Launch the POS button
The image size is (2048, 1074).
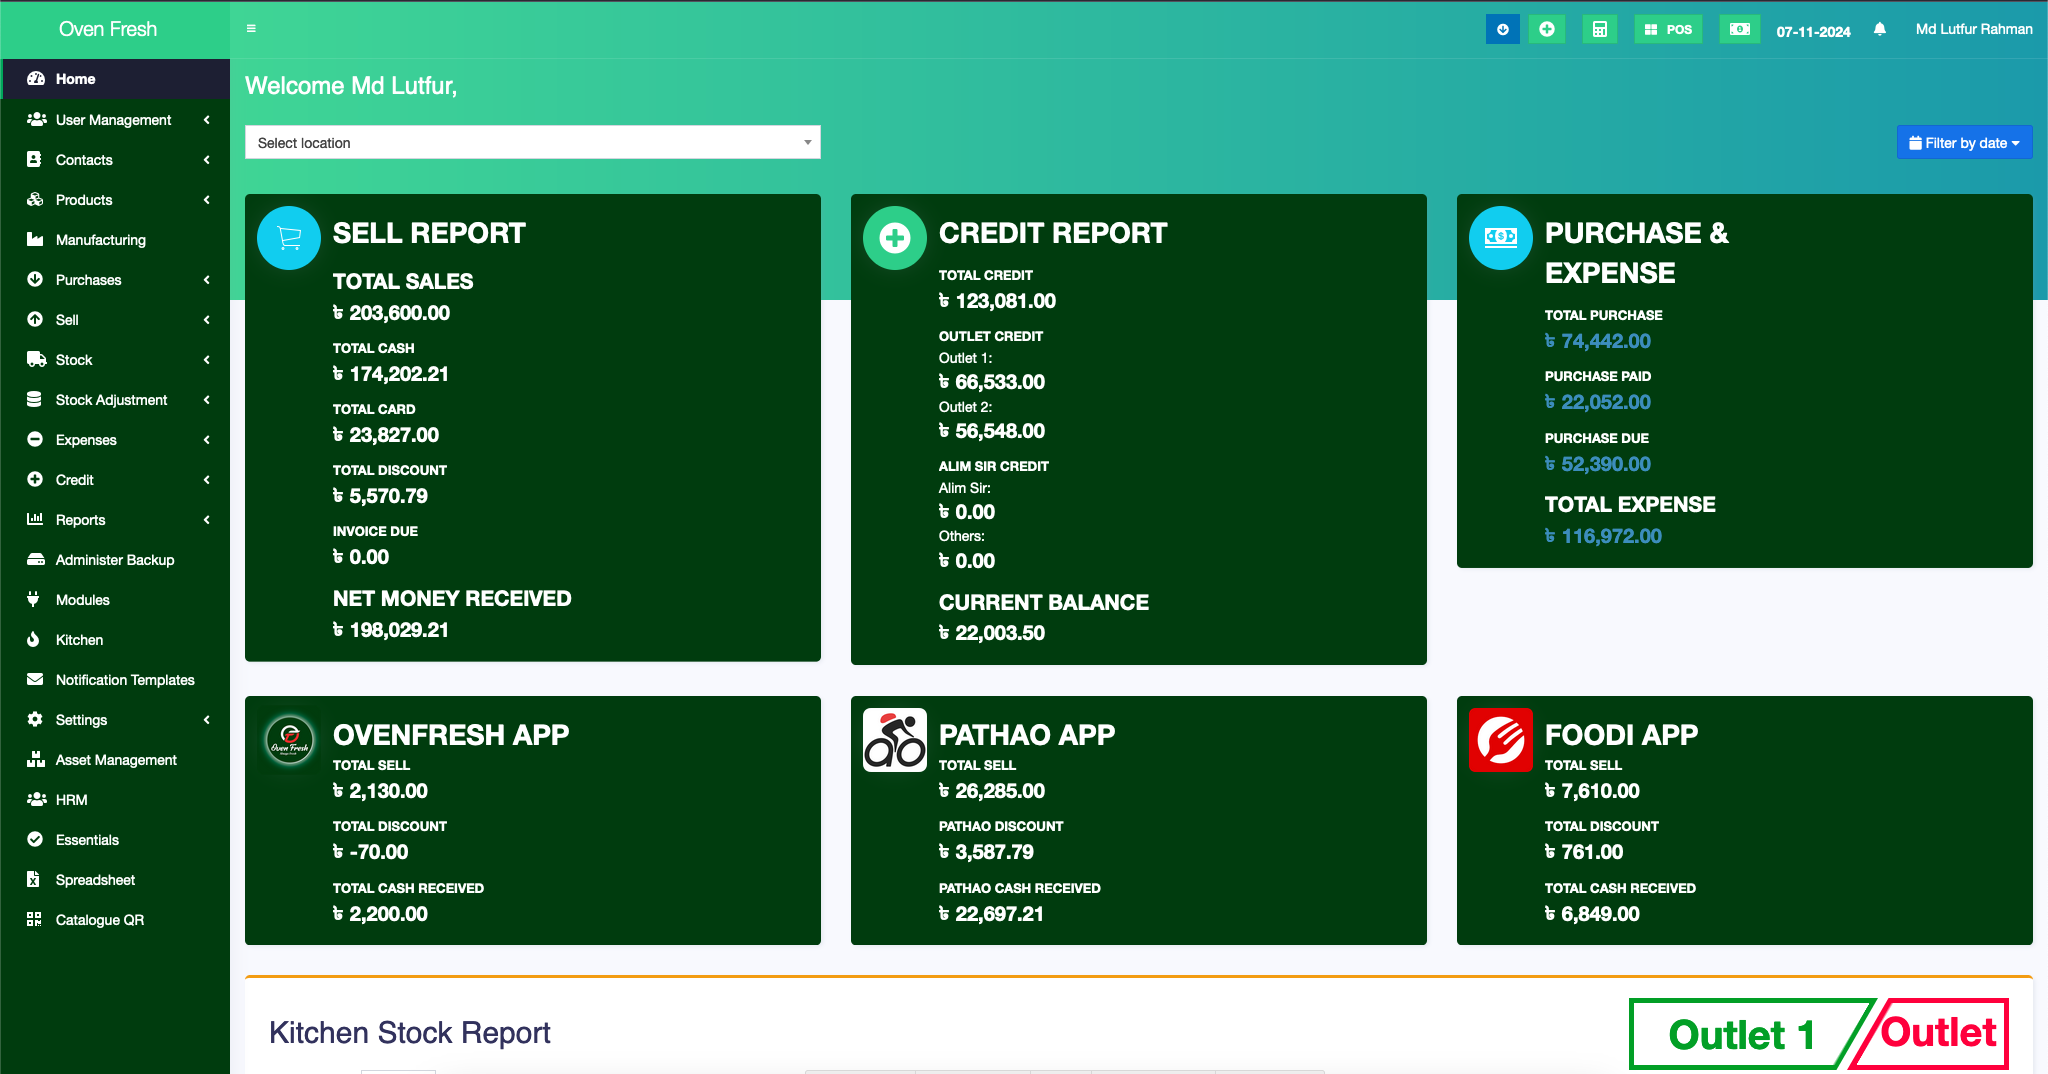coord(1668,29)
